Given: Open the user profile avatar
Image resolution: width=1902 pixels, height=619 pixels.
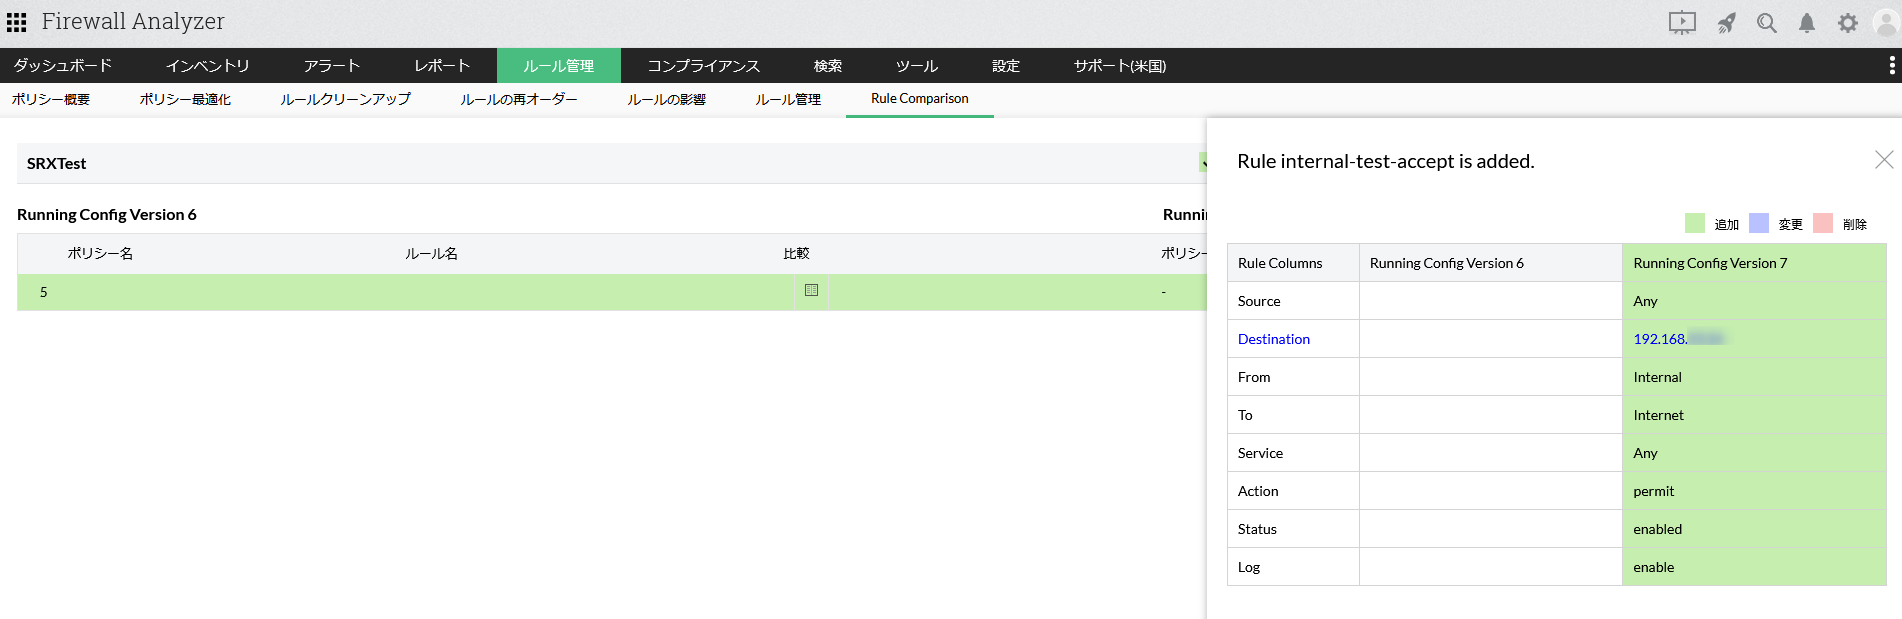Looking at the screenshot, I should (x=1886, y=23).
